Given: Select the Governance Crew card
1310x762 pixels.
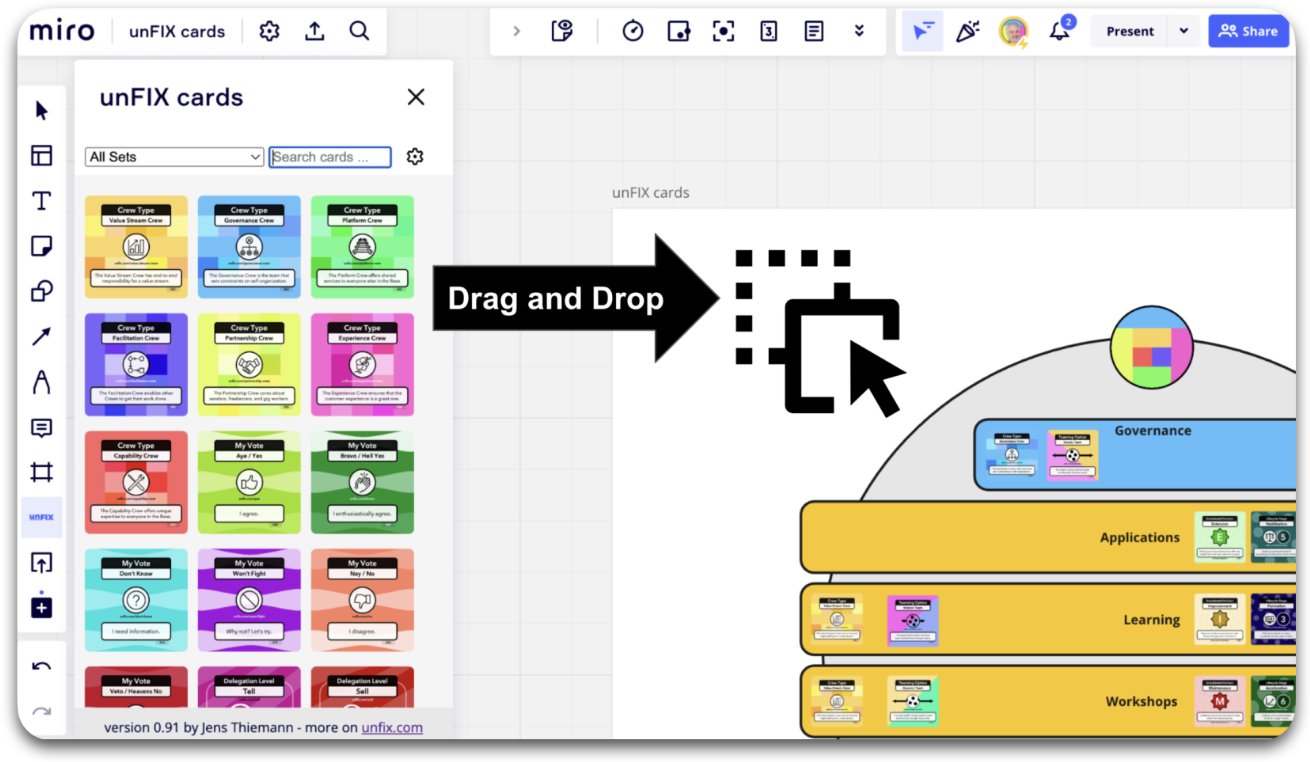Looking at the screenshot, I should click(x=249, y=247).
